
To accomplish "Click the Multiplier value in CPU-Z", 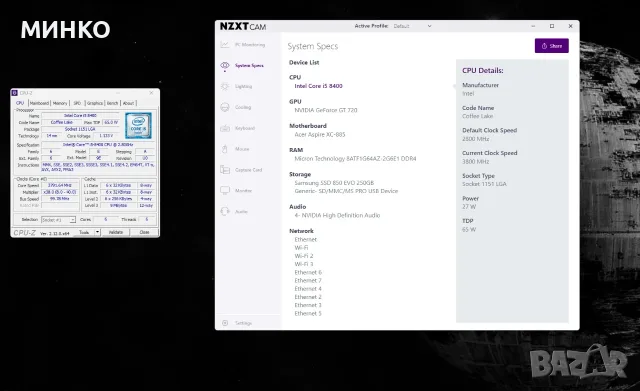I will 60,192.
